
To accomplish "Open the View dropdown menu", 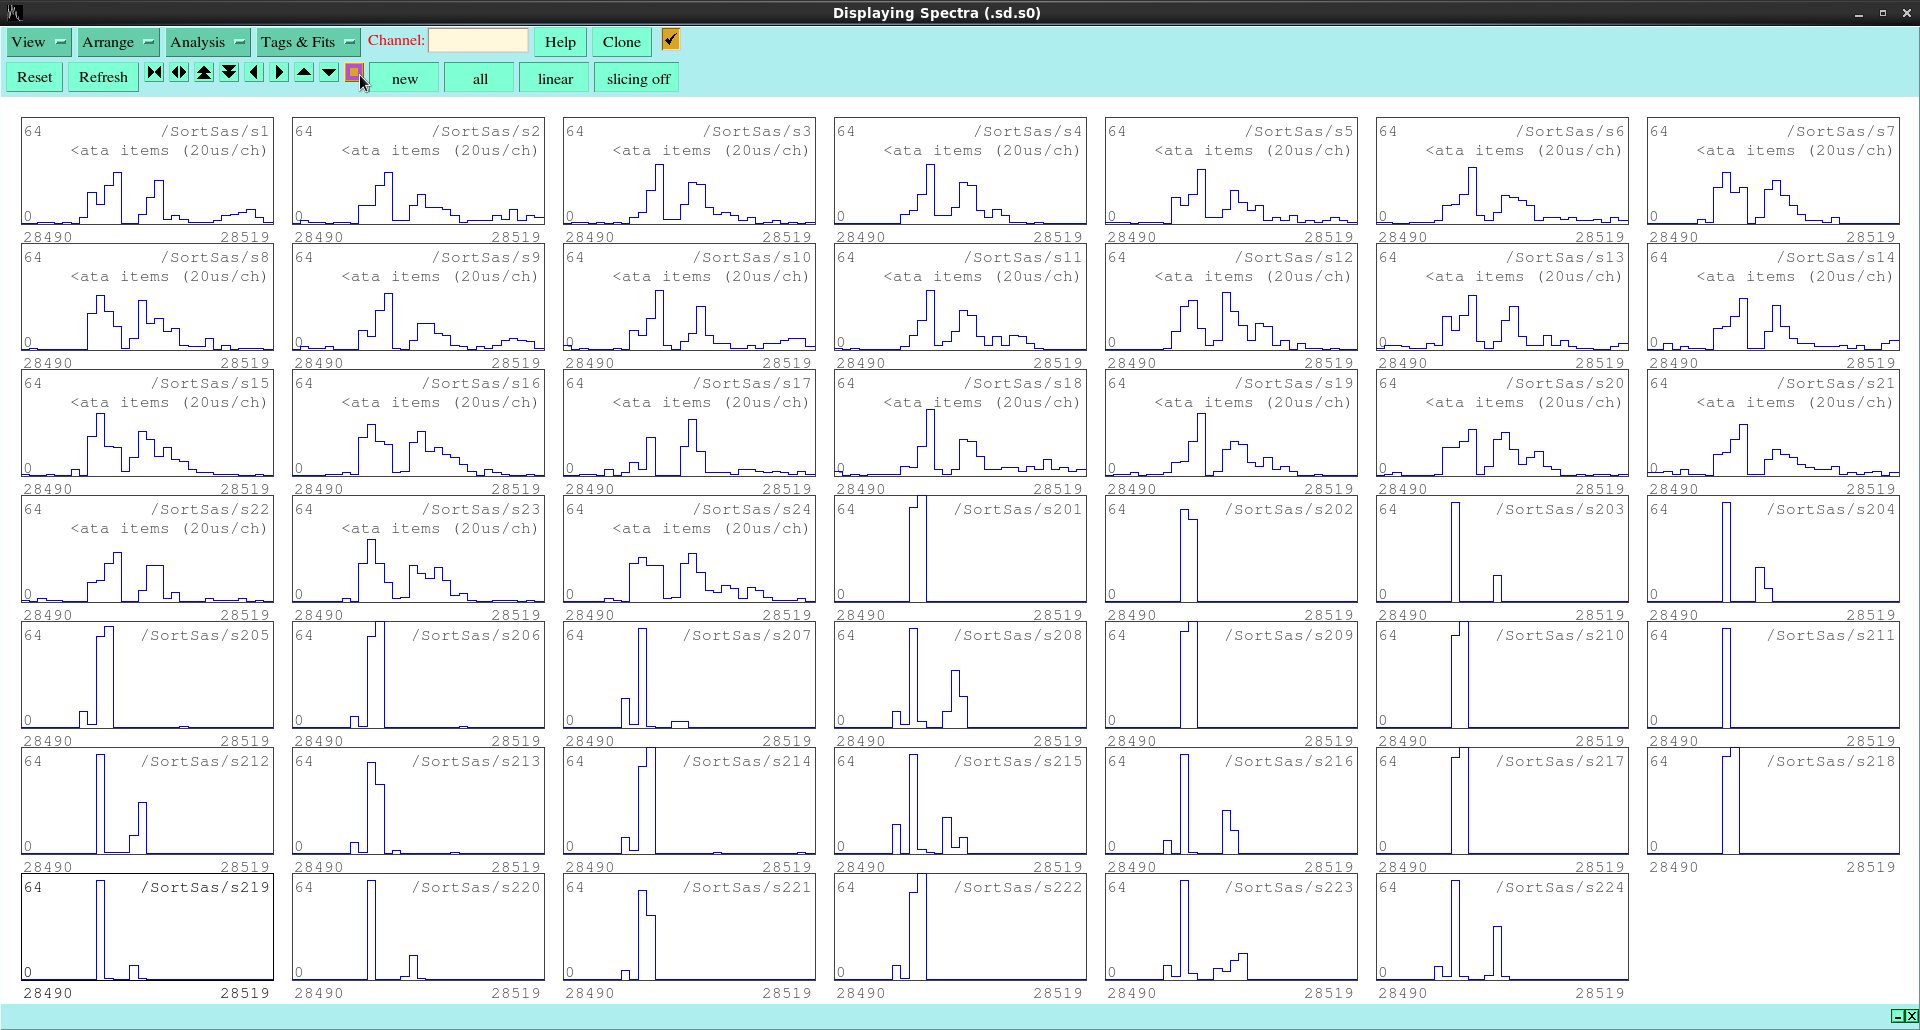I will [x=39, y=42].
